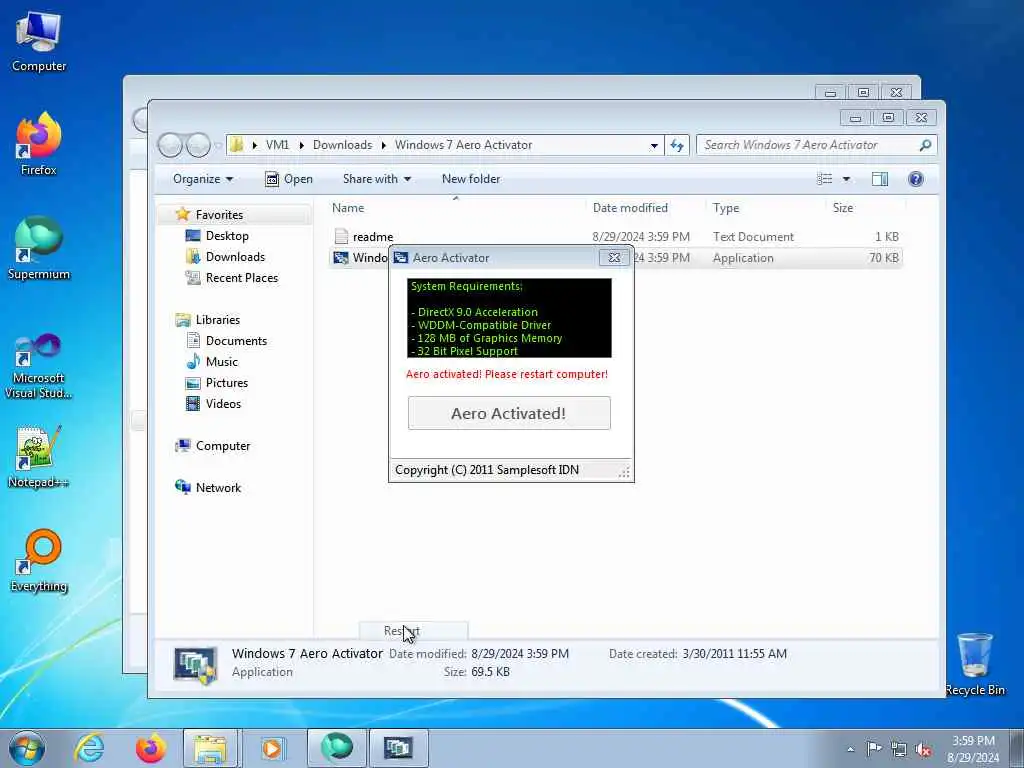
Task: Open the Notepad++ desktop shortcut
Action: (x=39, y=457)
